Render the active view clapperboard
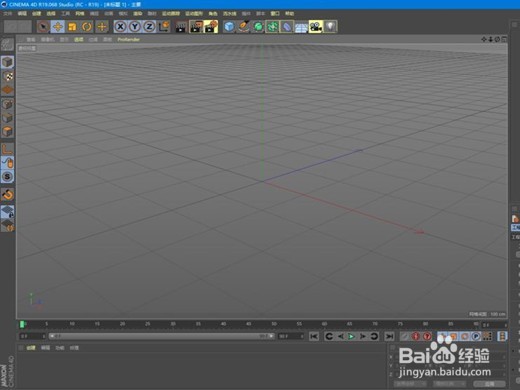Image resolution: width=520 pixels, height=390 pixels. [x=181, y=27]
